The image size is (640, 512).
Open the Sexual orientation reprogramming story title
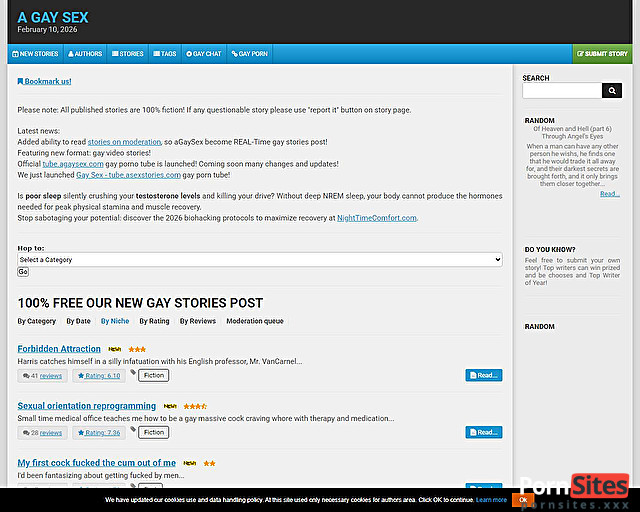tap(87, 406)
